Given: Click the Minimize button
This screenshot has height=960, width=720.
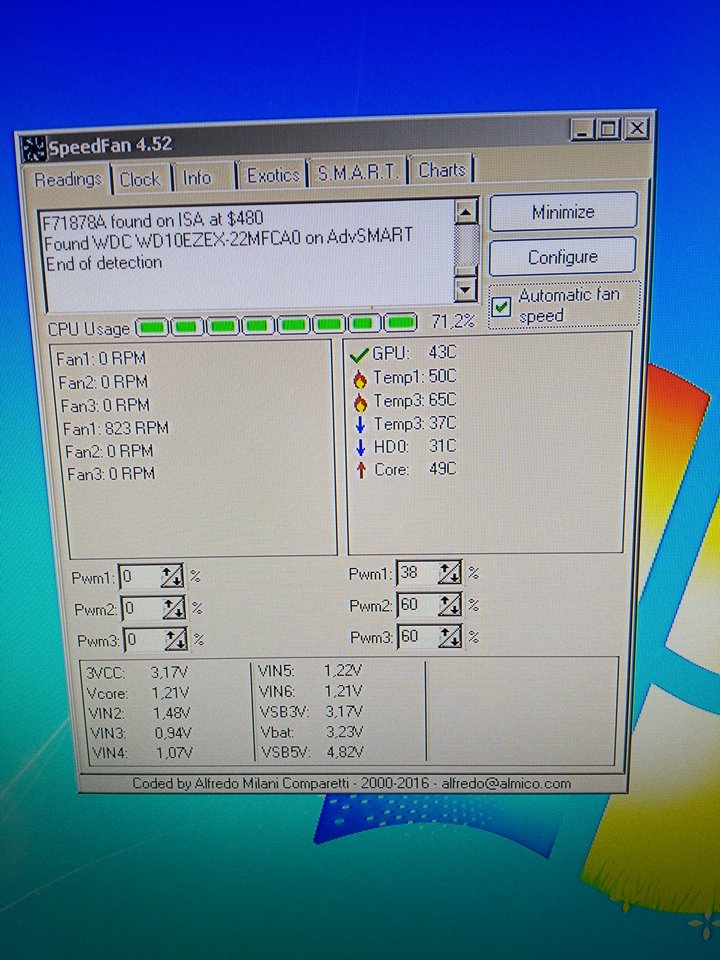Looking at the screenshot, I should point(563,212).
